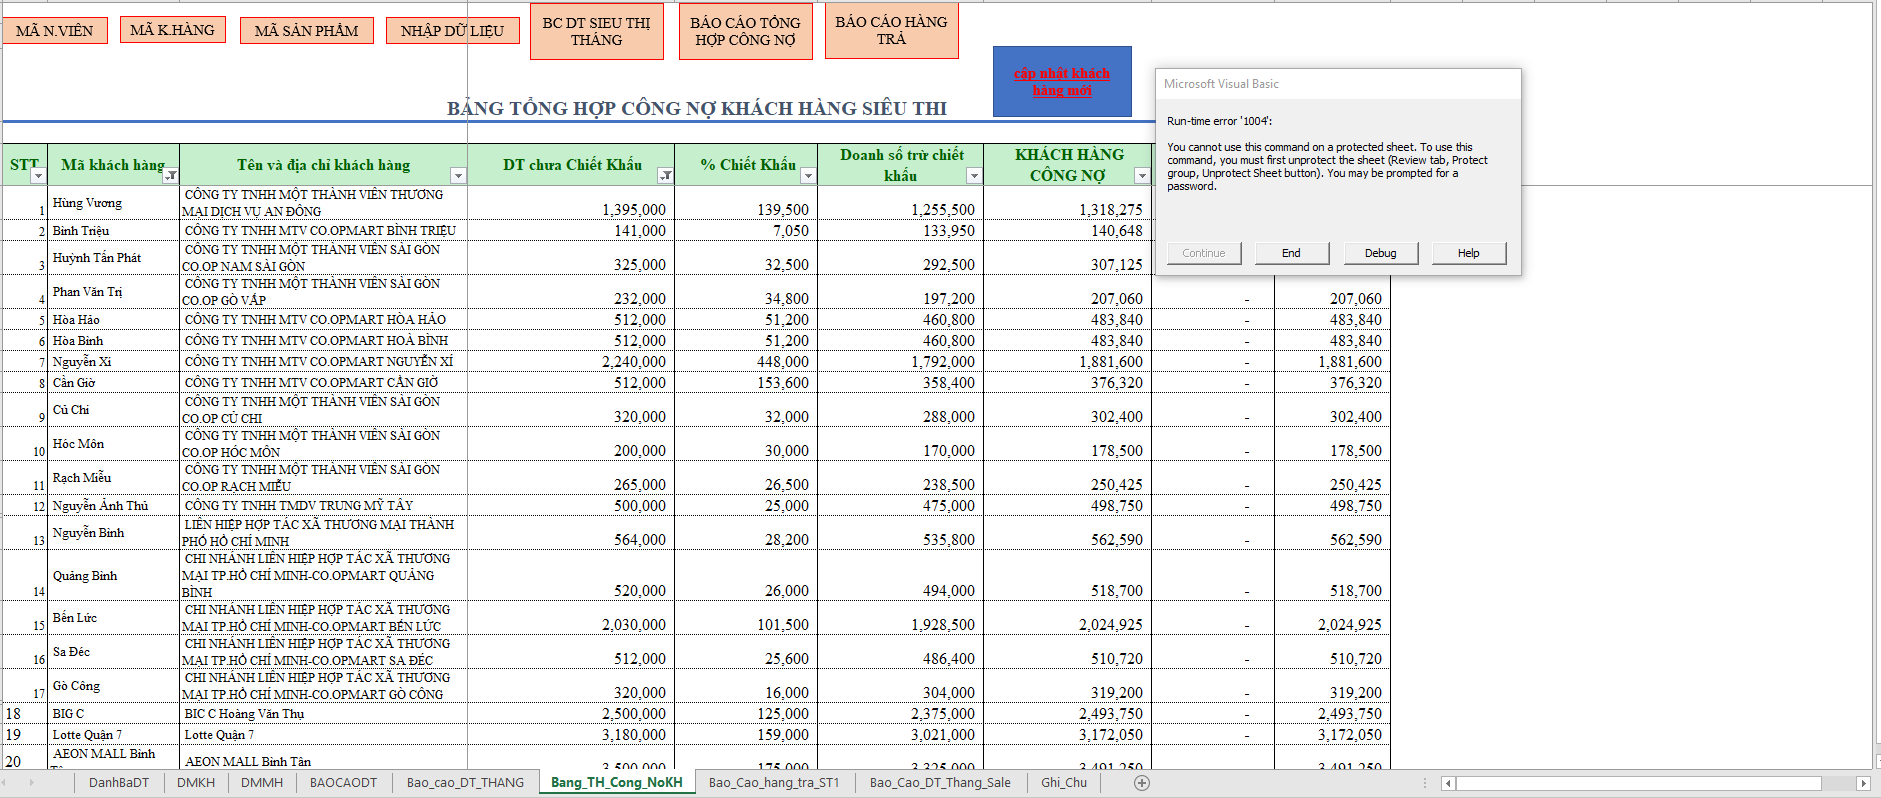
Task: Select the cell Phan Văn Trị
Action: [113, 291]
